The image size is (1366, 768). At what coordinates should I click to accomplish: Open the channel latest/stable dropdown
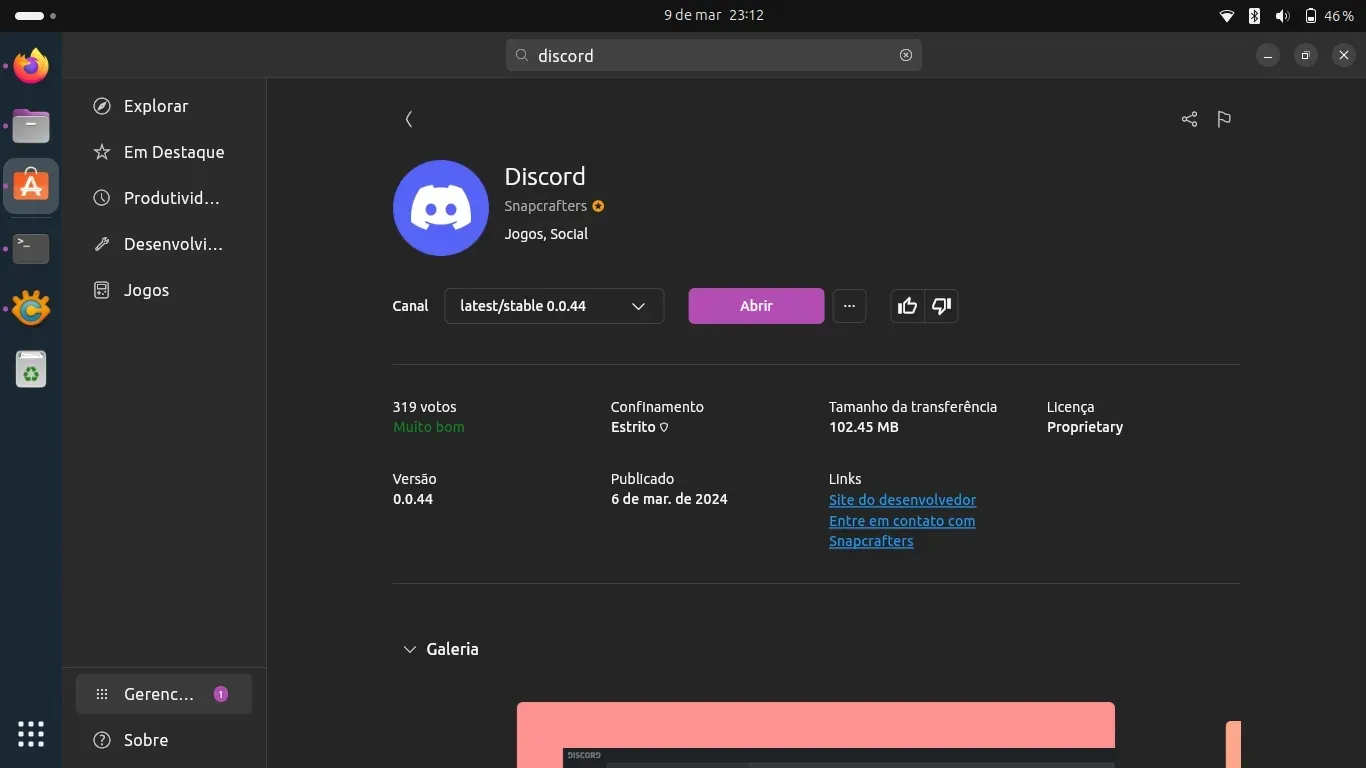click(x=554, y=306)
